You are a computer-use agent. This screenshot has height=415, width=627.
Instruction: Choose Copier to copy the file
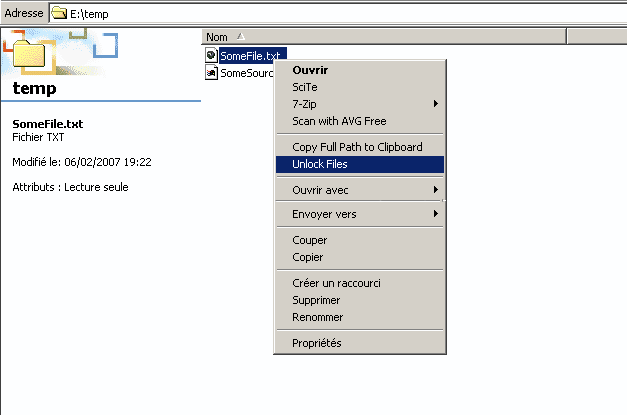(x=359, y=257)
